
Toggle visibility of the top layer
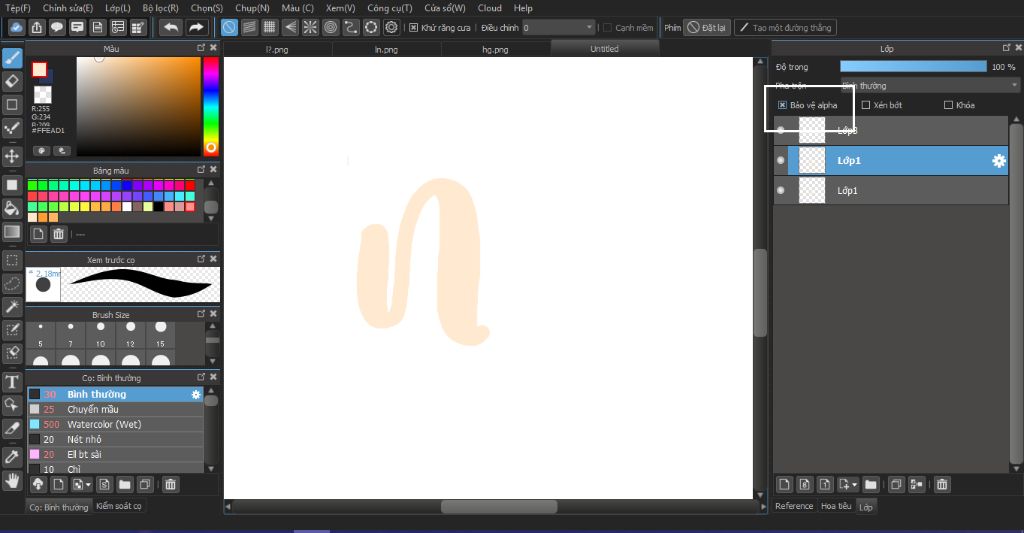(780, 130)
